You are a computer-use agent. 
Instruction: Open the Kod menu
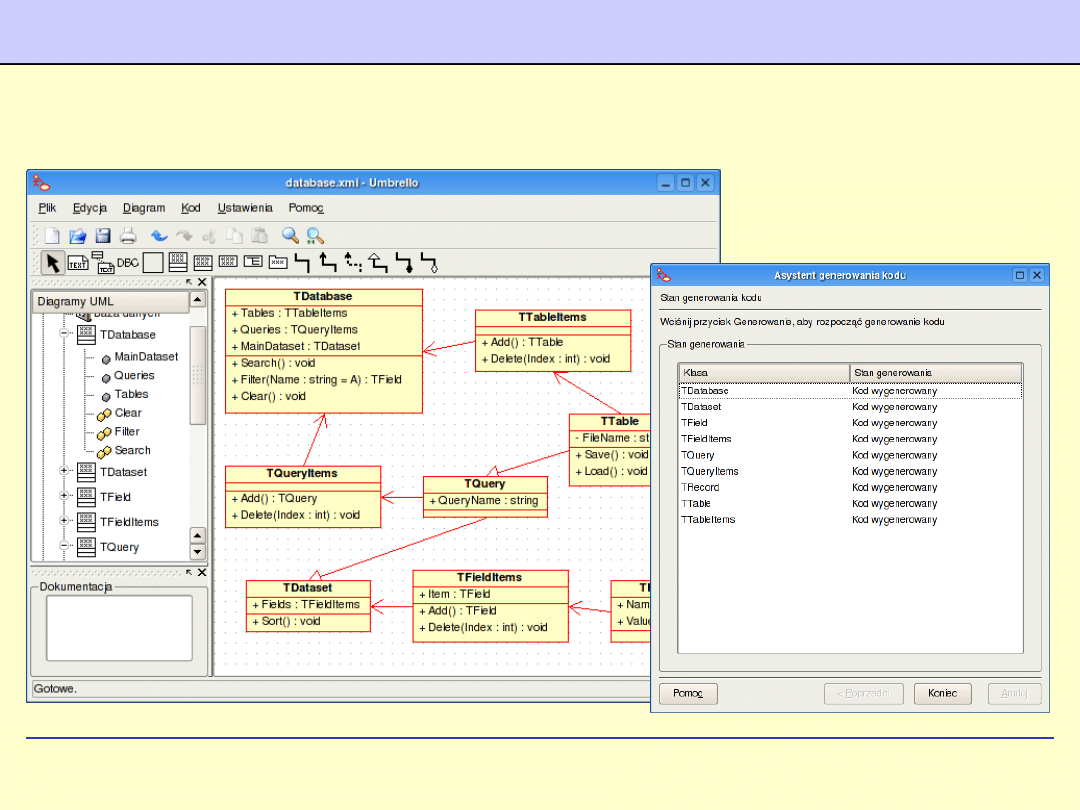(x=190, y=208)
